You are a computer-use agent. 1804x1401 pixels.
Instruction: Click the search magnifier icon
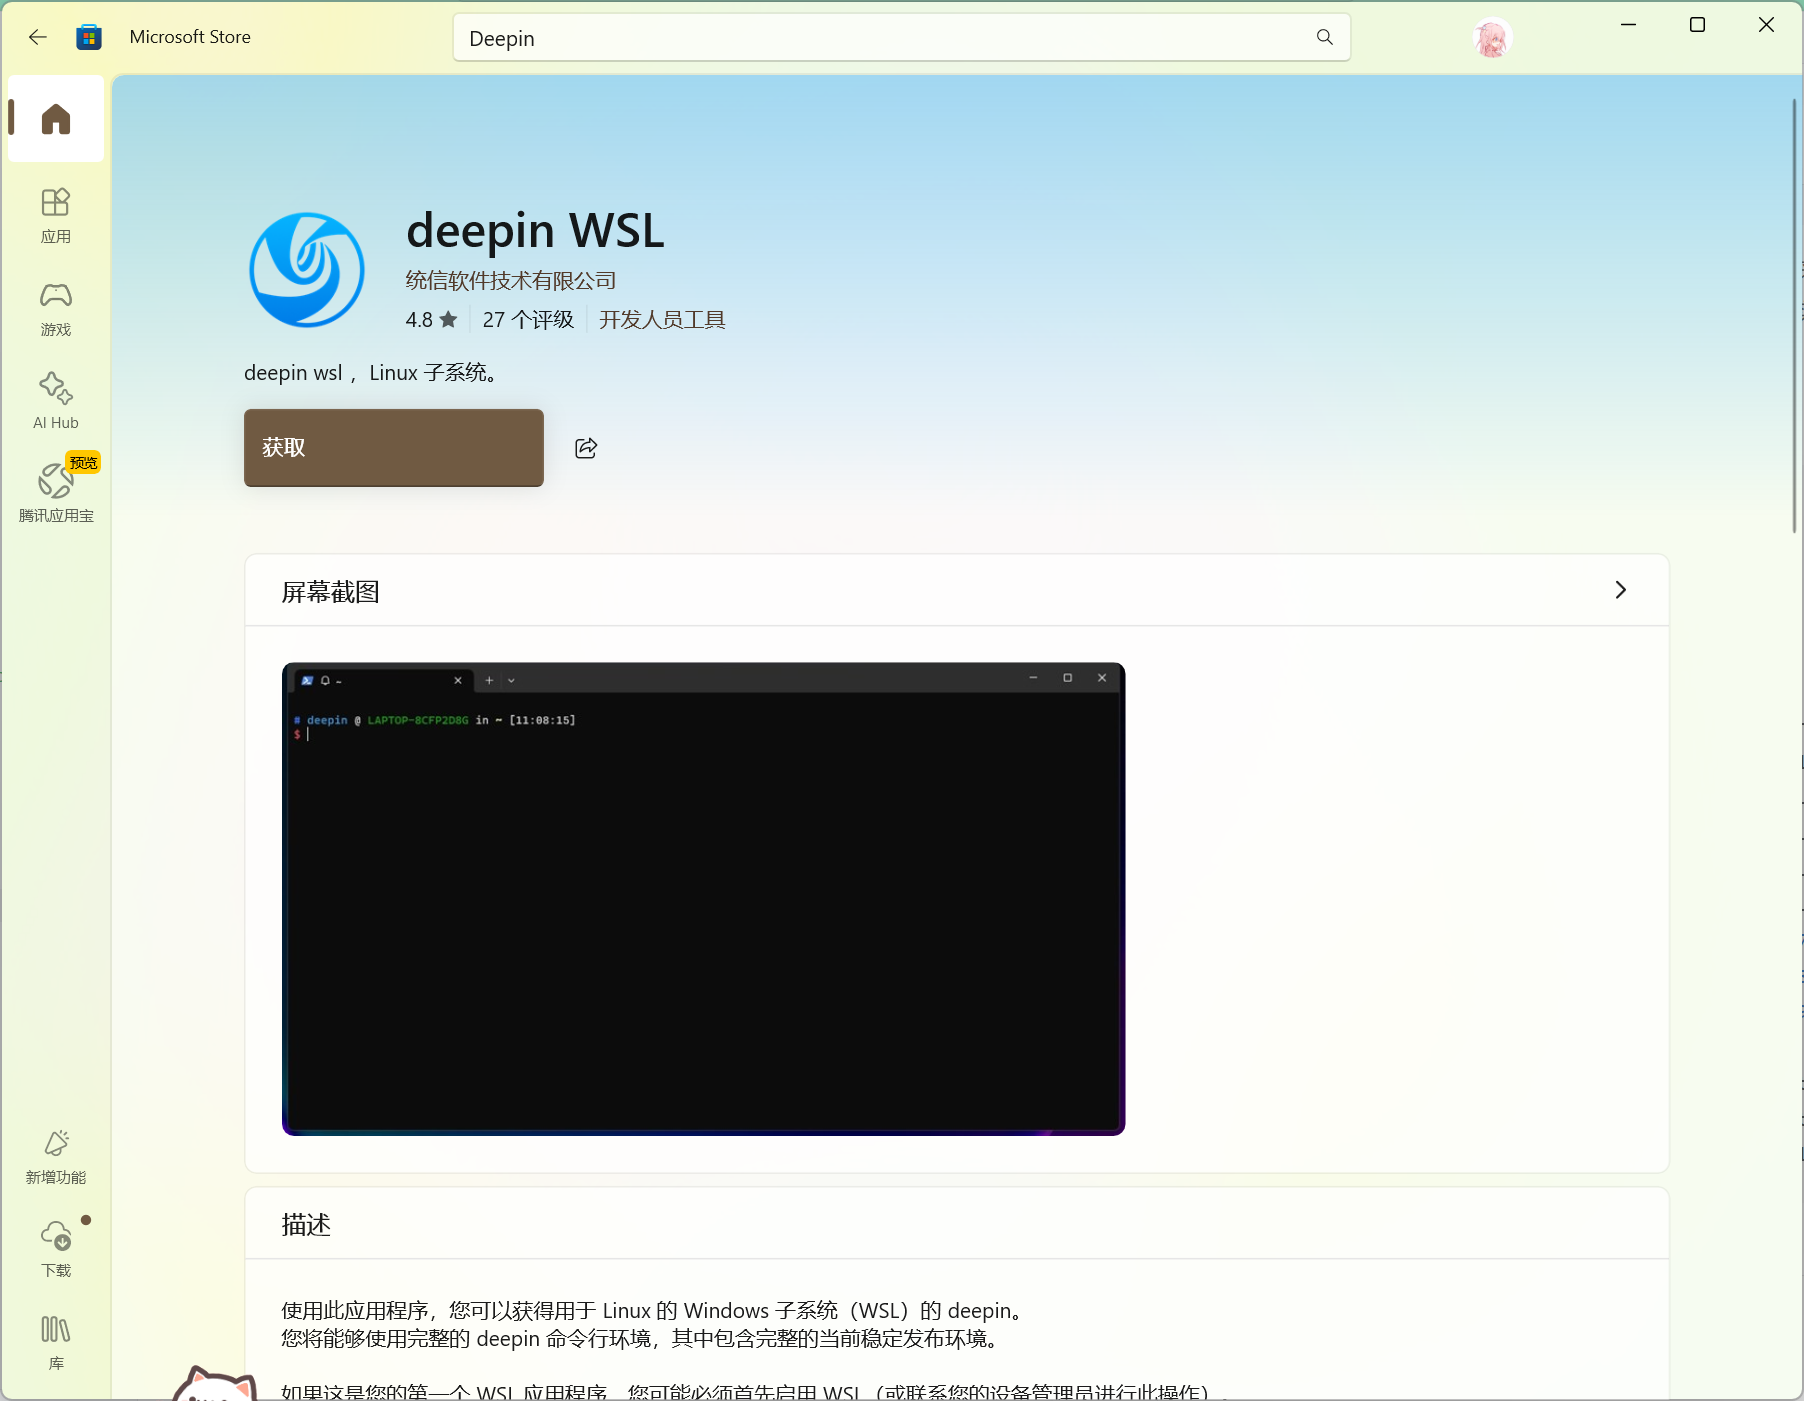click(1324, 37)
